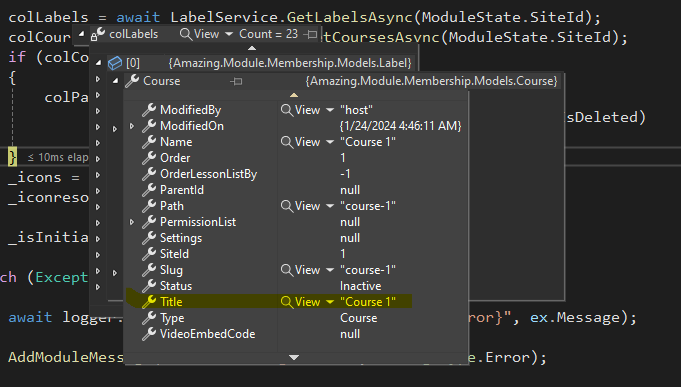The image size is (681, 387).
Task: Click the scroll-down arrow below property list
Action: [294, 357]
